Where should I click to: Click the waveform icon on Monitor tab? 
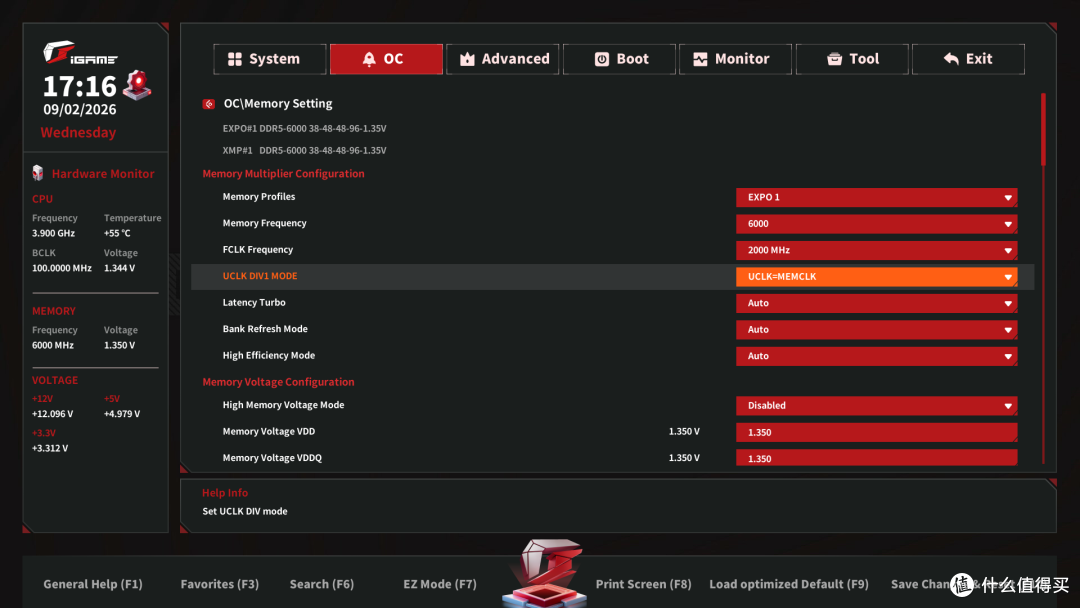click(700, 59)
